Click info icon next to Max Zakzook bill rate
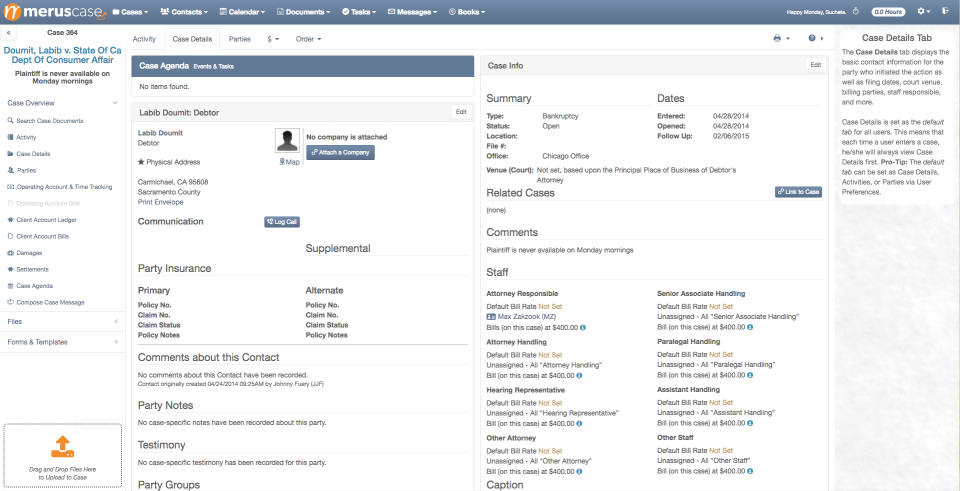The image size is (960, 491). coord(583,328)
